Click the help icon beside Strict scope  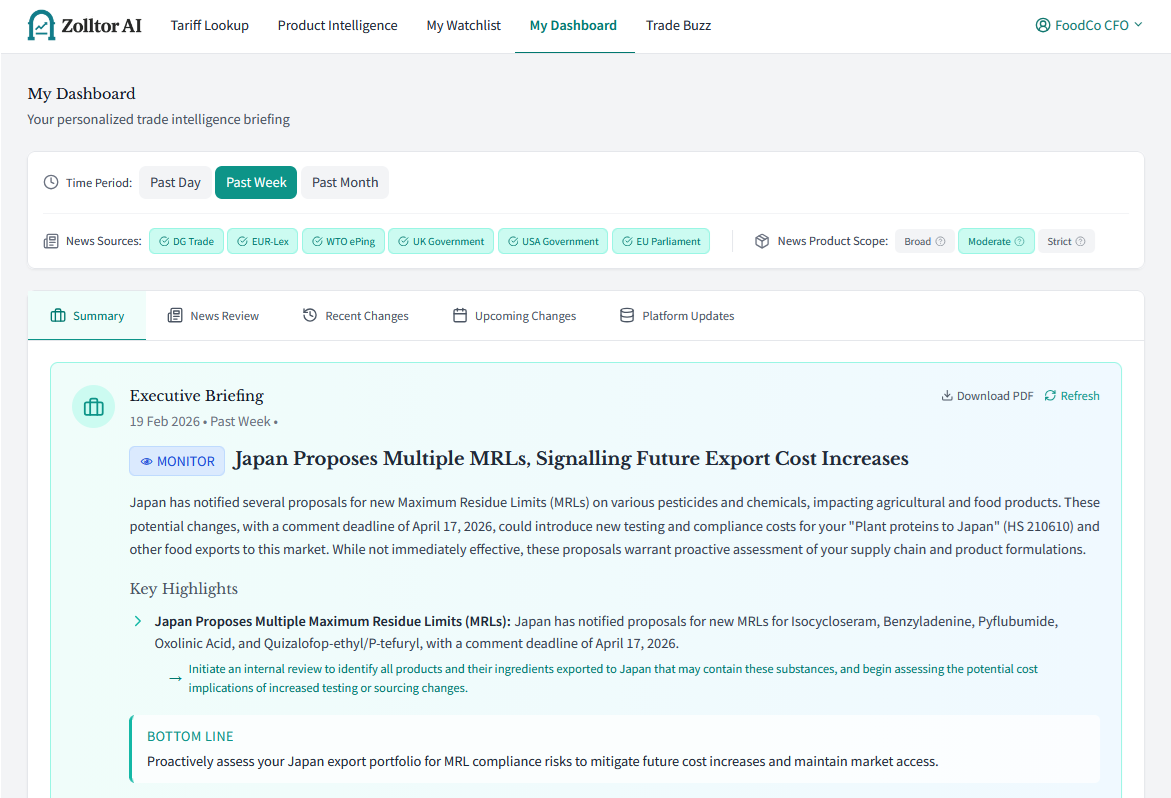click(x=1080, y=241)
